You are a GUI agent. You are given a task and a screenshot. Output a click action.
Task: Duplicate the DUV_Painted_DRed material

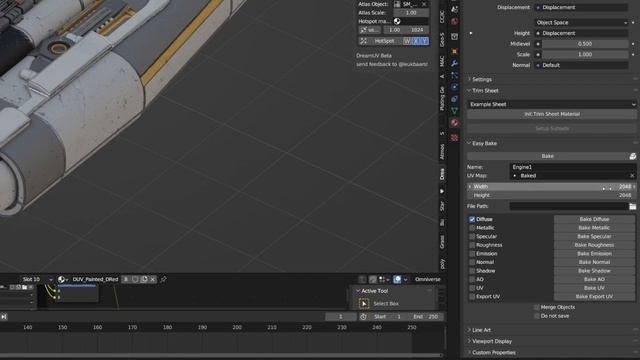[x=144, y=280]
